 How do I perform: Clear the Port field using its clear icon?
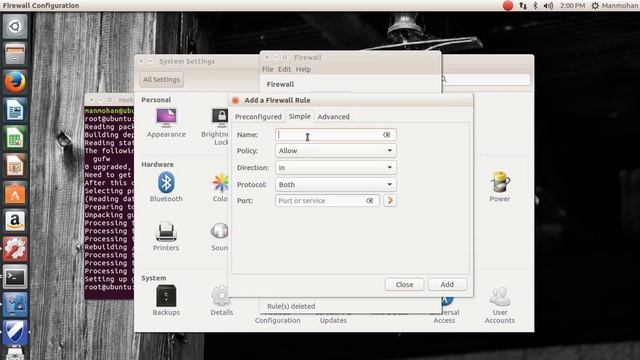point(369,201)
